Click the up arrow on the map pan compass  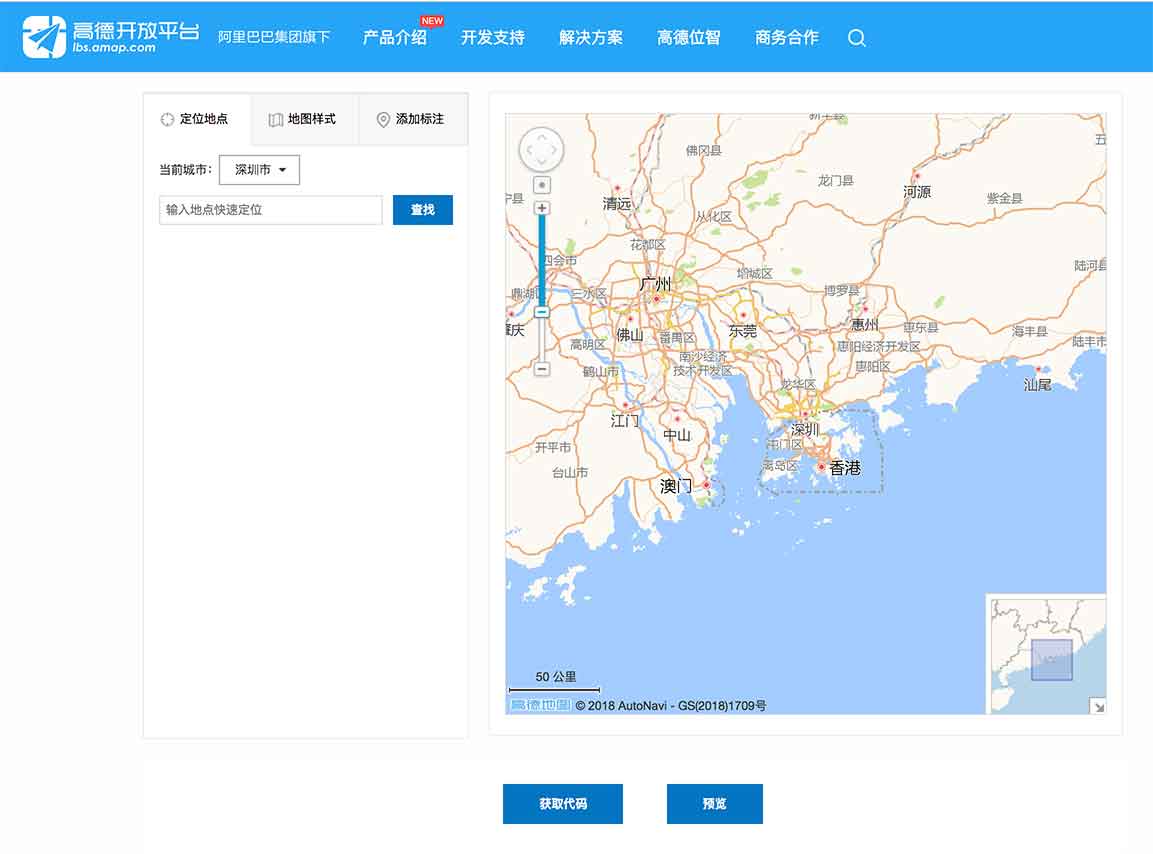pos(541,136)
